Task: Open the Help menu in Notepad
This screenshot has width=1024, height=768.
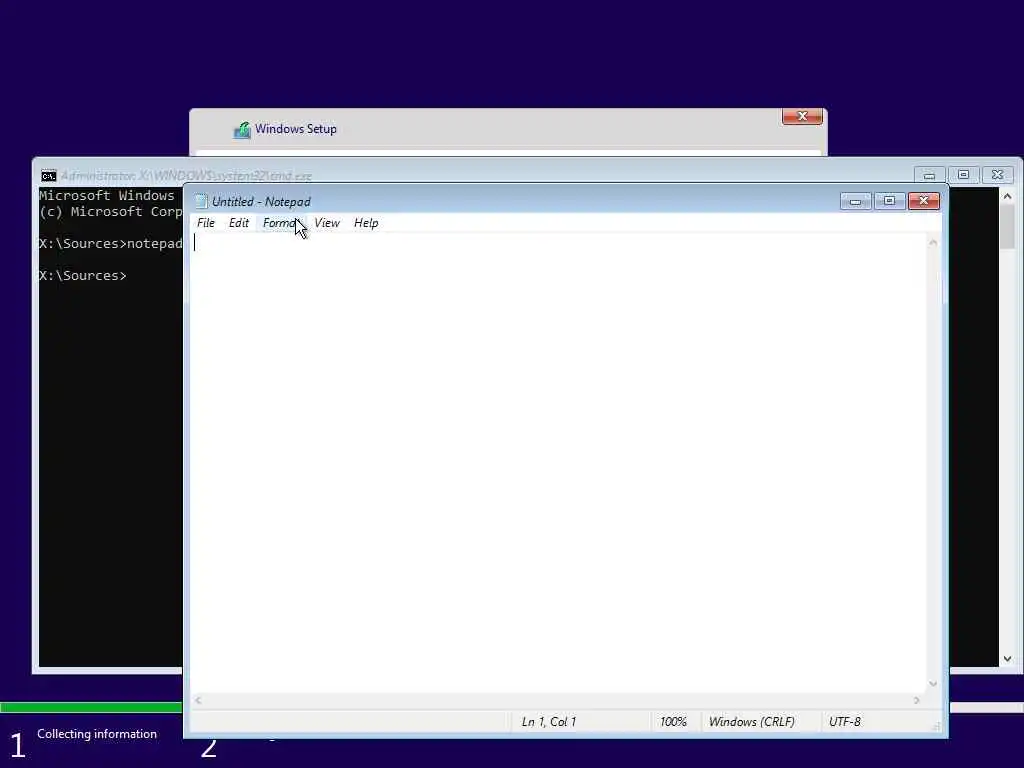Action: [366, 223]
